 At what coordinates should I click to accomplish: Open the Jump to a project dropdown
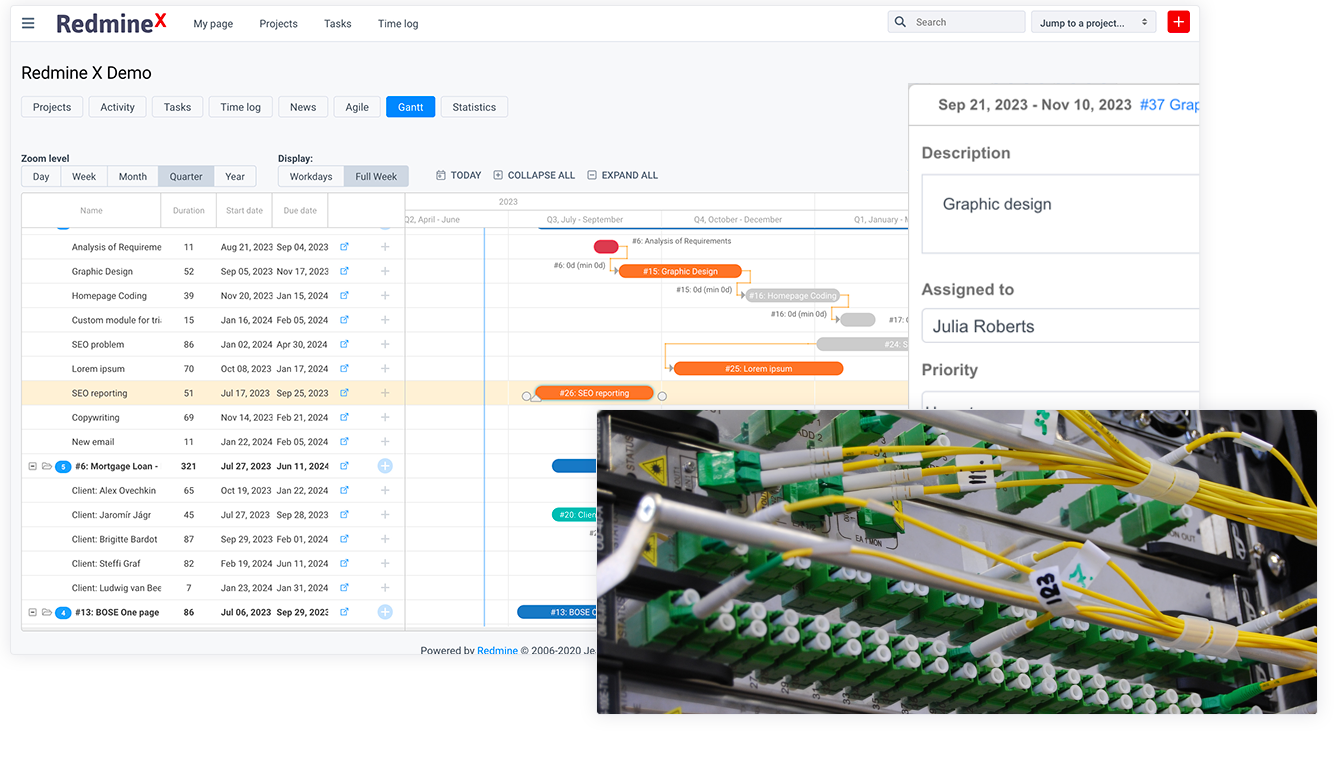click(x=1094, y=22)
